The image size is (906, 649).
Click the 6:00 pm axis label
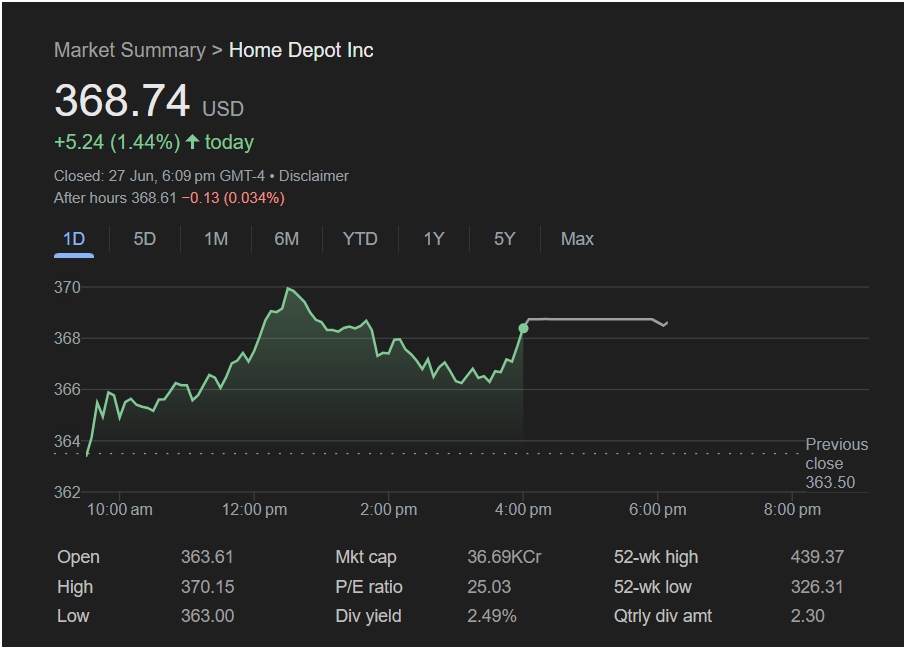coord(658,510)
